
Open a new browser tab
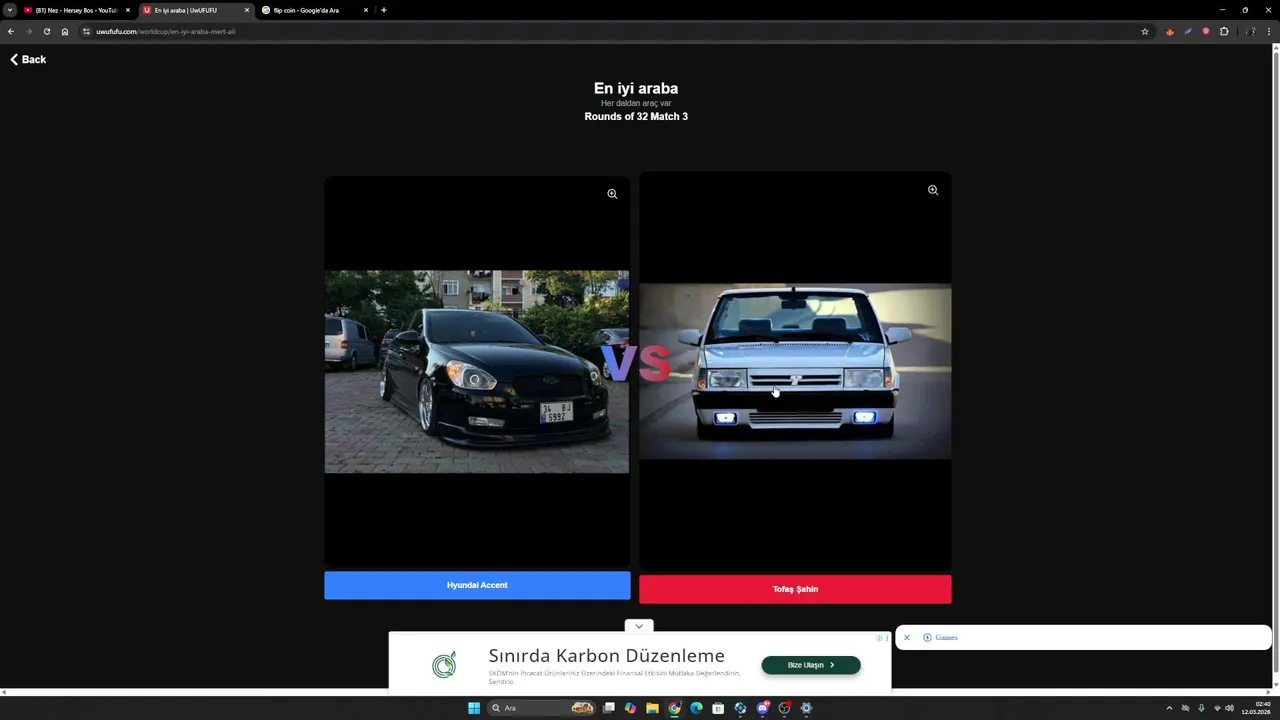[x=384, y=10]
